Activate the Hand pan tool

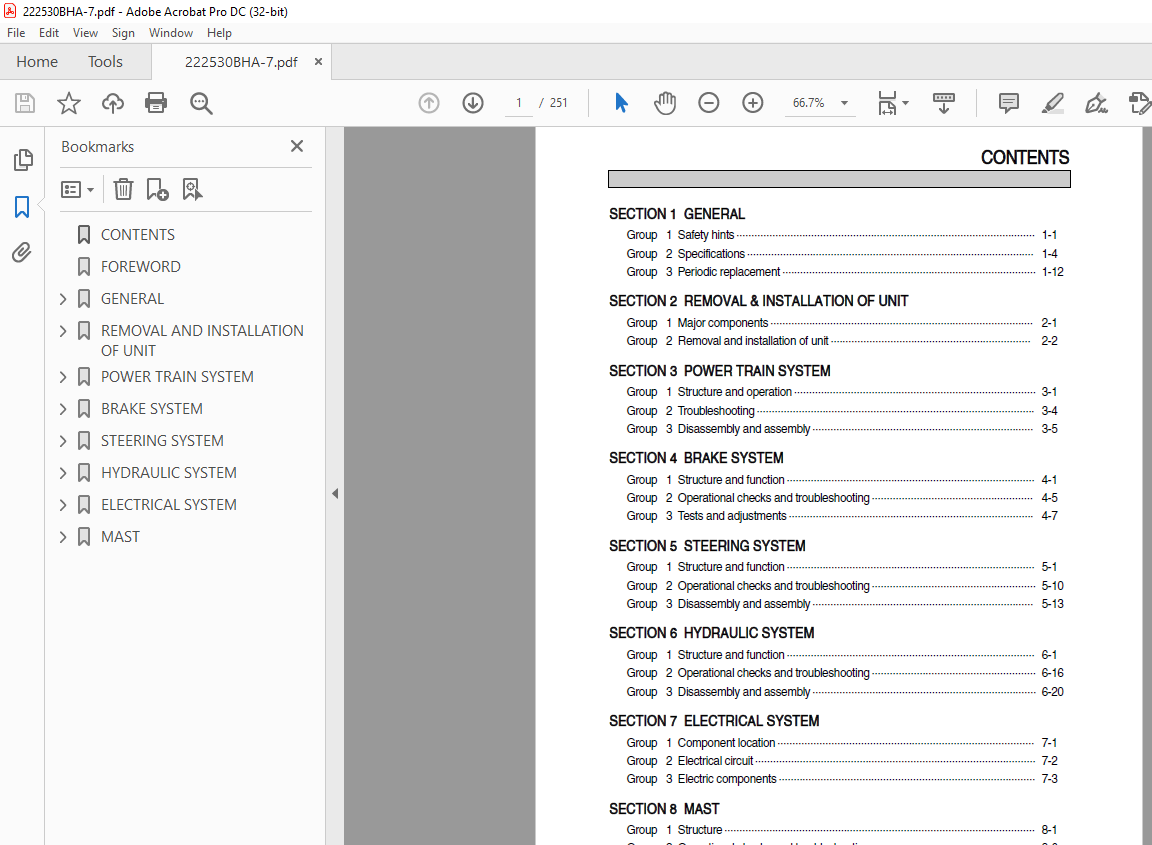[x=665, y=103]
